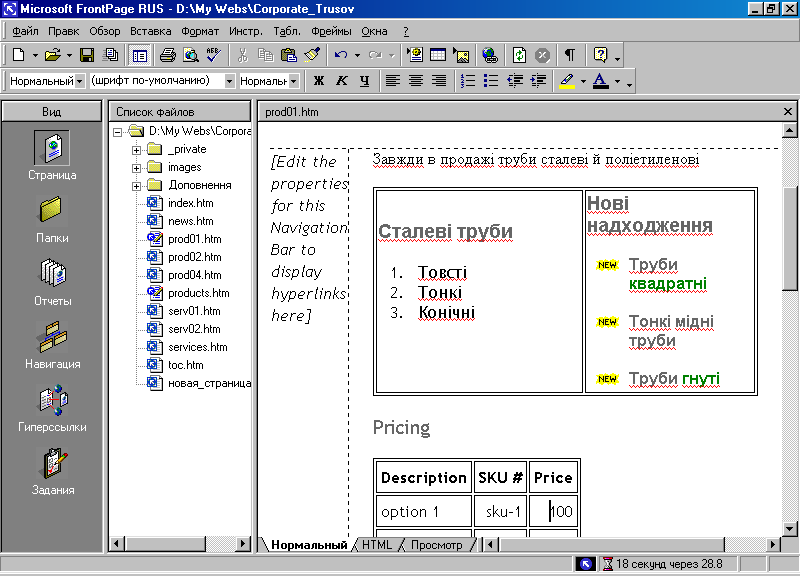The width and height of the screenshot is (800, 576).
Task: Save the page with the floppy disk icon
Action: [x=87, y=55]
